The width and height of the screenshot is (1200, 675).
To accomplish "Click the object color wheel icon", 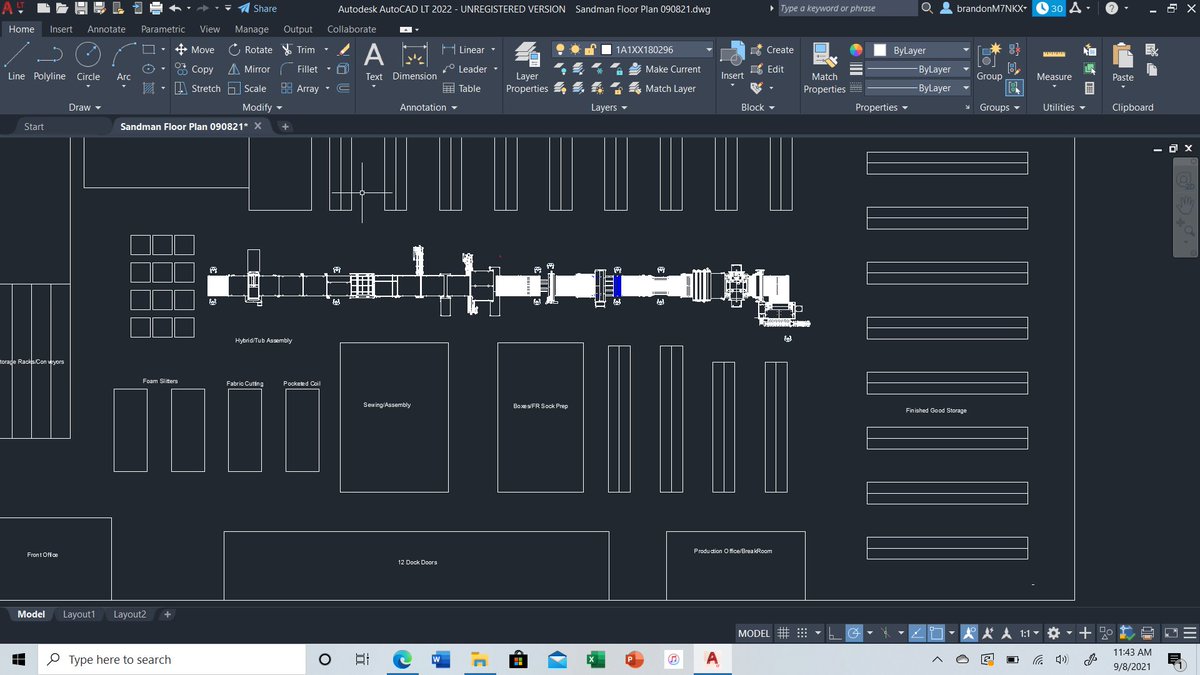I will 856,50.
